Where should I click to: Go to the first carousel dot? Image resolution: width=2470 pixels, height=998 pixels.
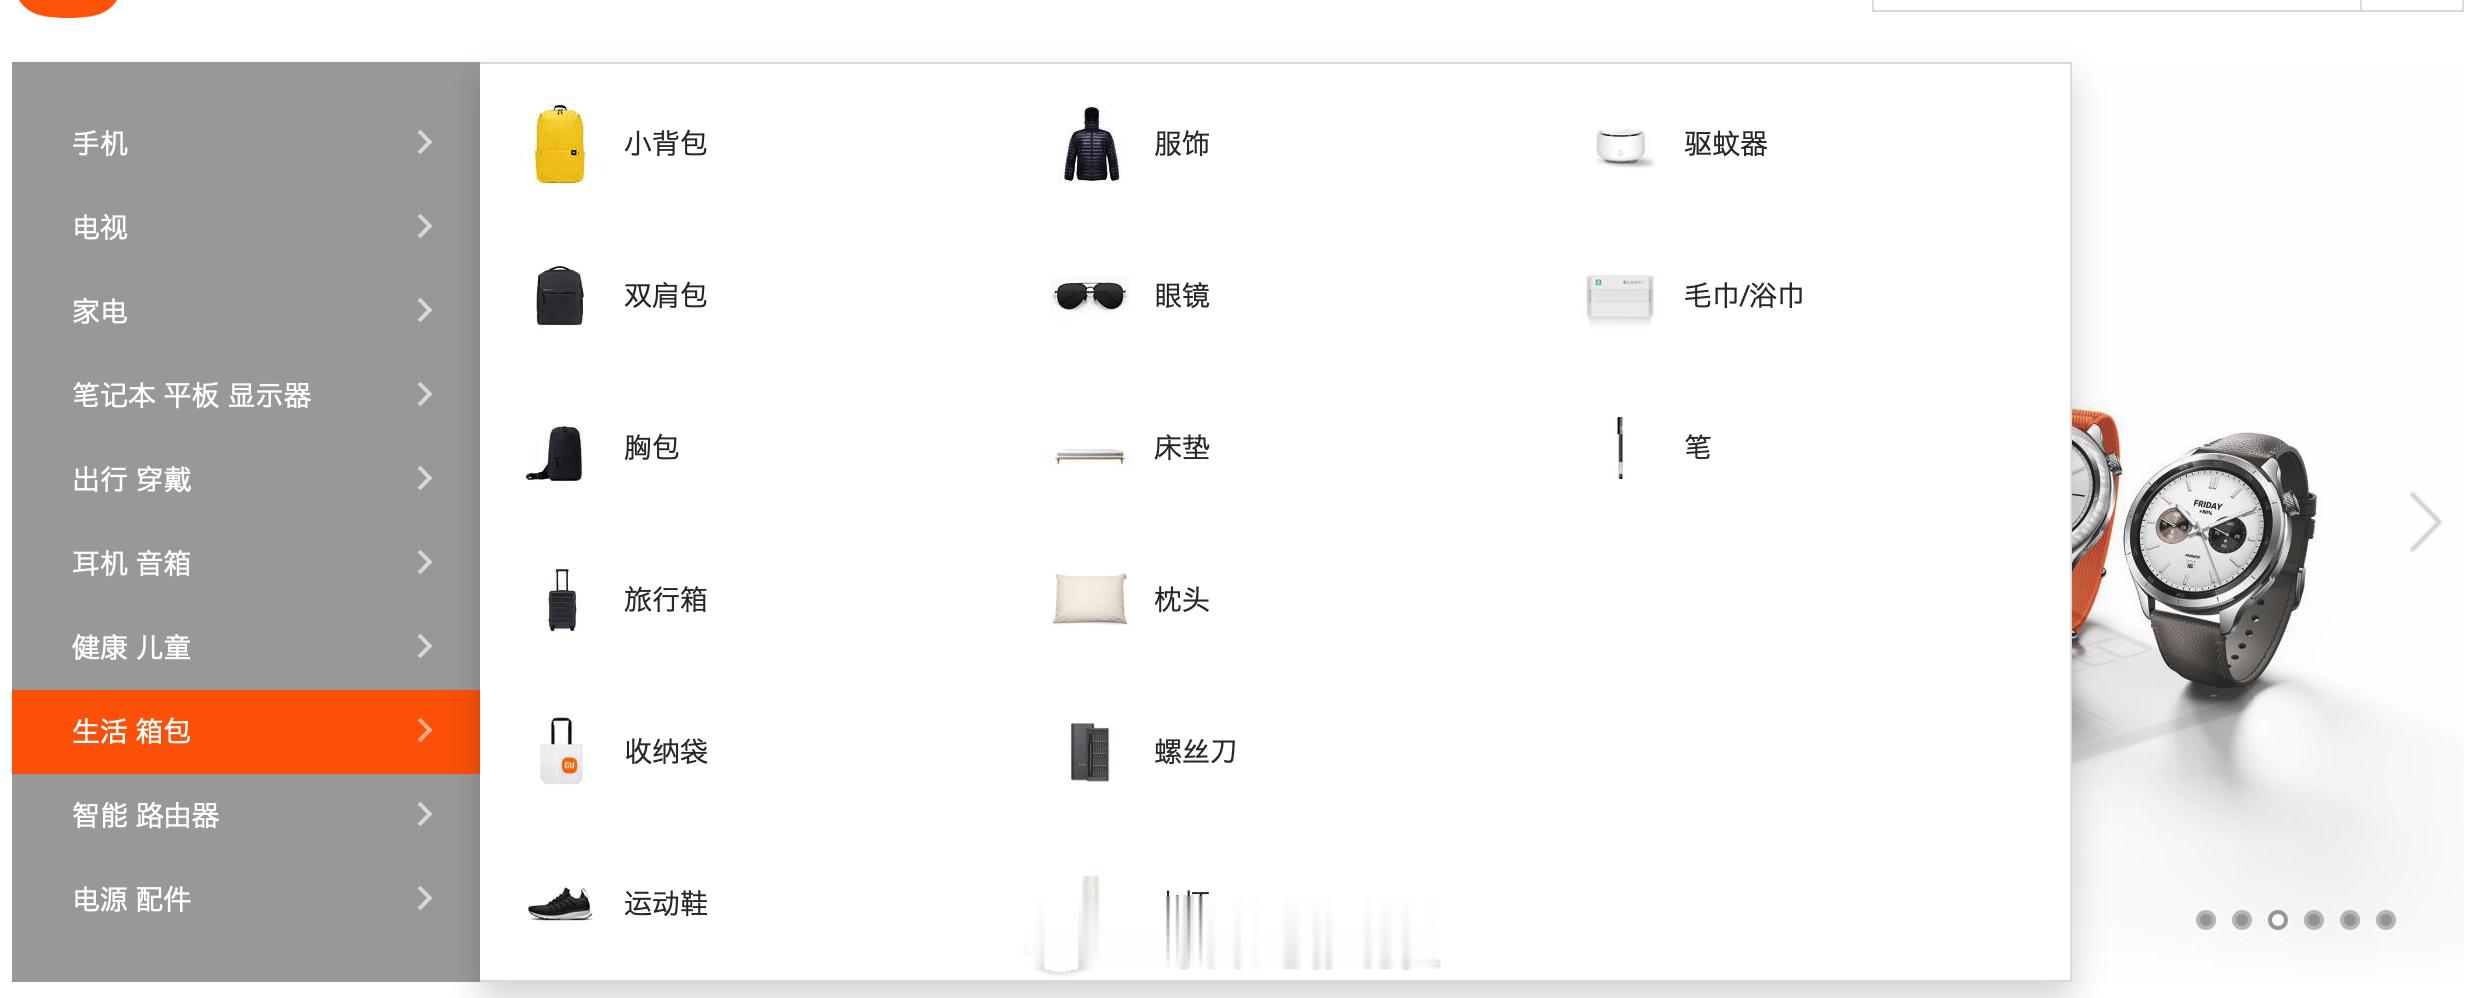click(2206, 920)
